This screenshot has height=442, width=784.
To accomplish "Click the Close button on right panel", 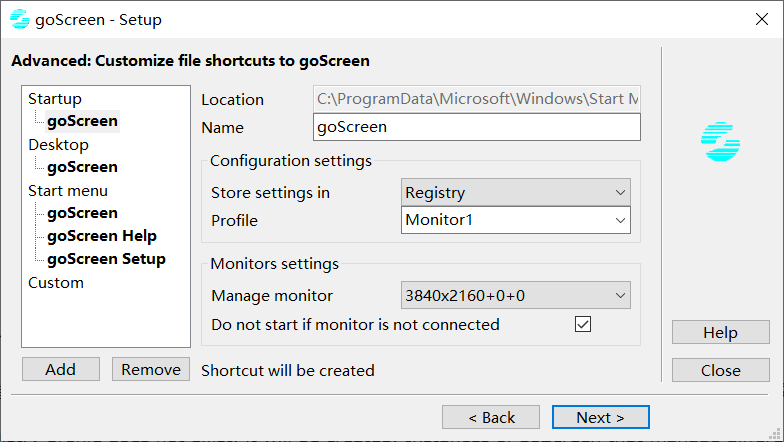I will point(720,370).
